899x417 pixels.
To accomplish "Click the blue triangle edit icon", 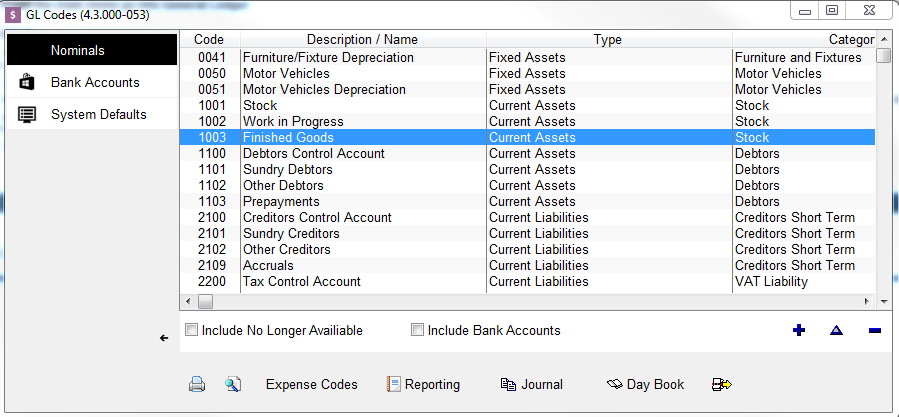I will [x=837, y=330].
